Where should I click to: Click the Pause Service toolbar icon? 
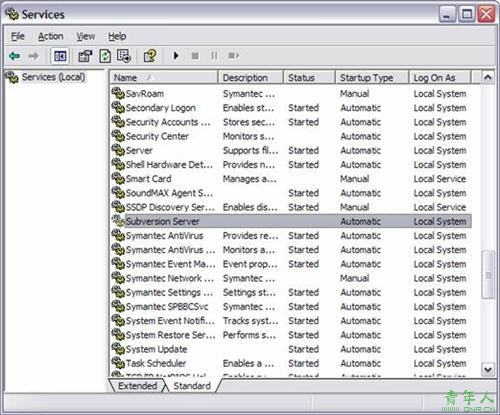click(x=214, y=56)
